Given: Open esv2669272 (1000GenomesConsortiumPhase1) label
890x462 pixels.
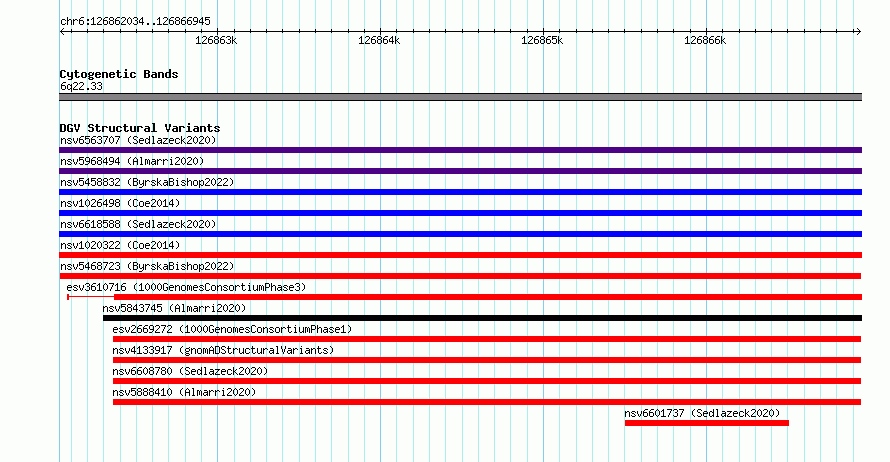Looking at the screenshot, I should coord(232,329).
